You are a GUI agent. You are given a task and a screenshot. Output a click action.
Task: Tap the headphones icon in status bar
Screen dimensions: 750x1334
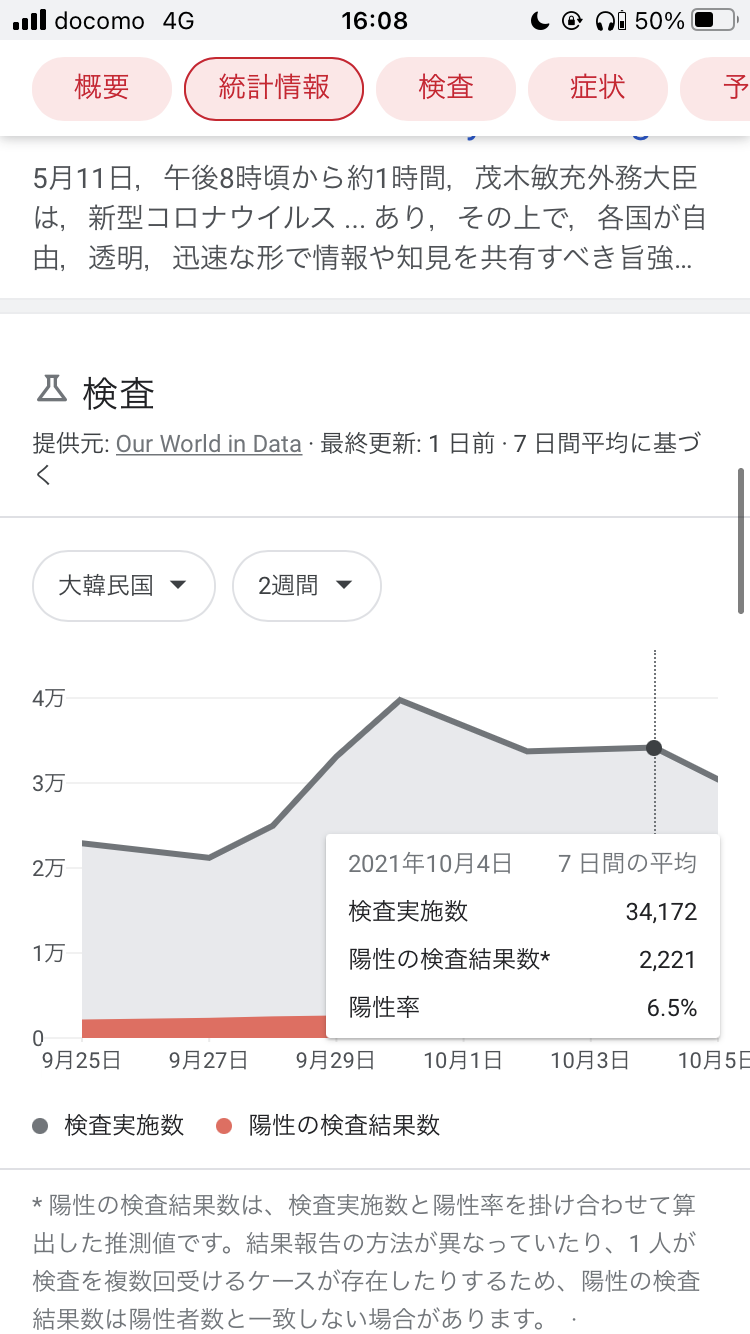(x=604, y=20)
